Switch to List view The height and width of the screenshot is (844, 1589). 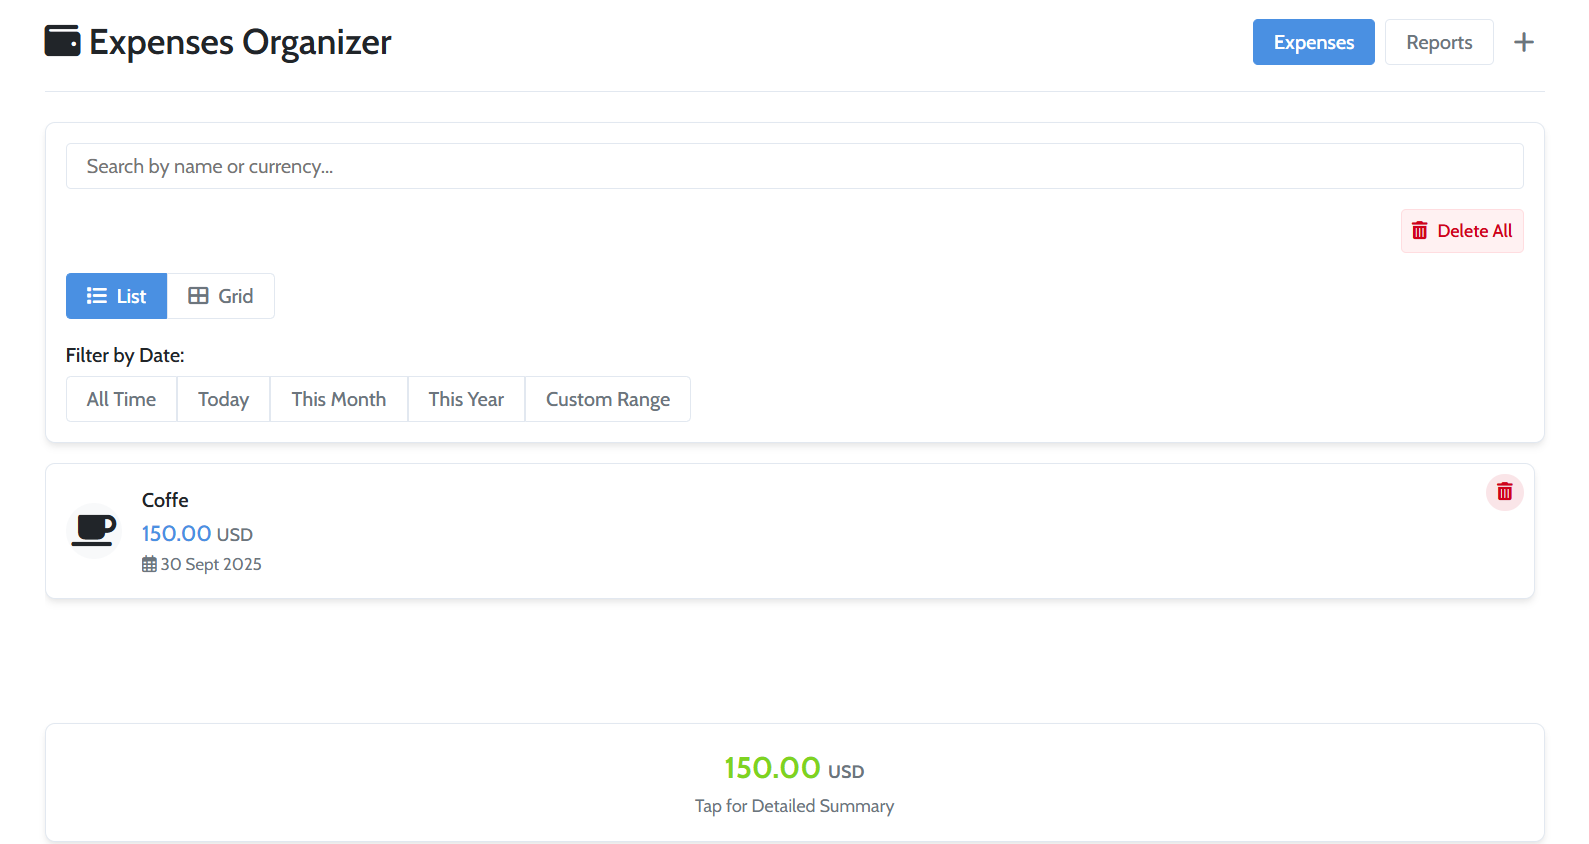(x=116, y=295)
